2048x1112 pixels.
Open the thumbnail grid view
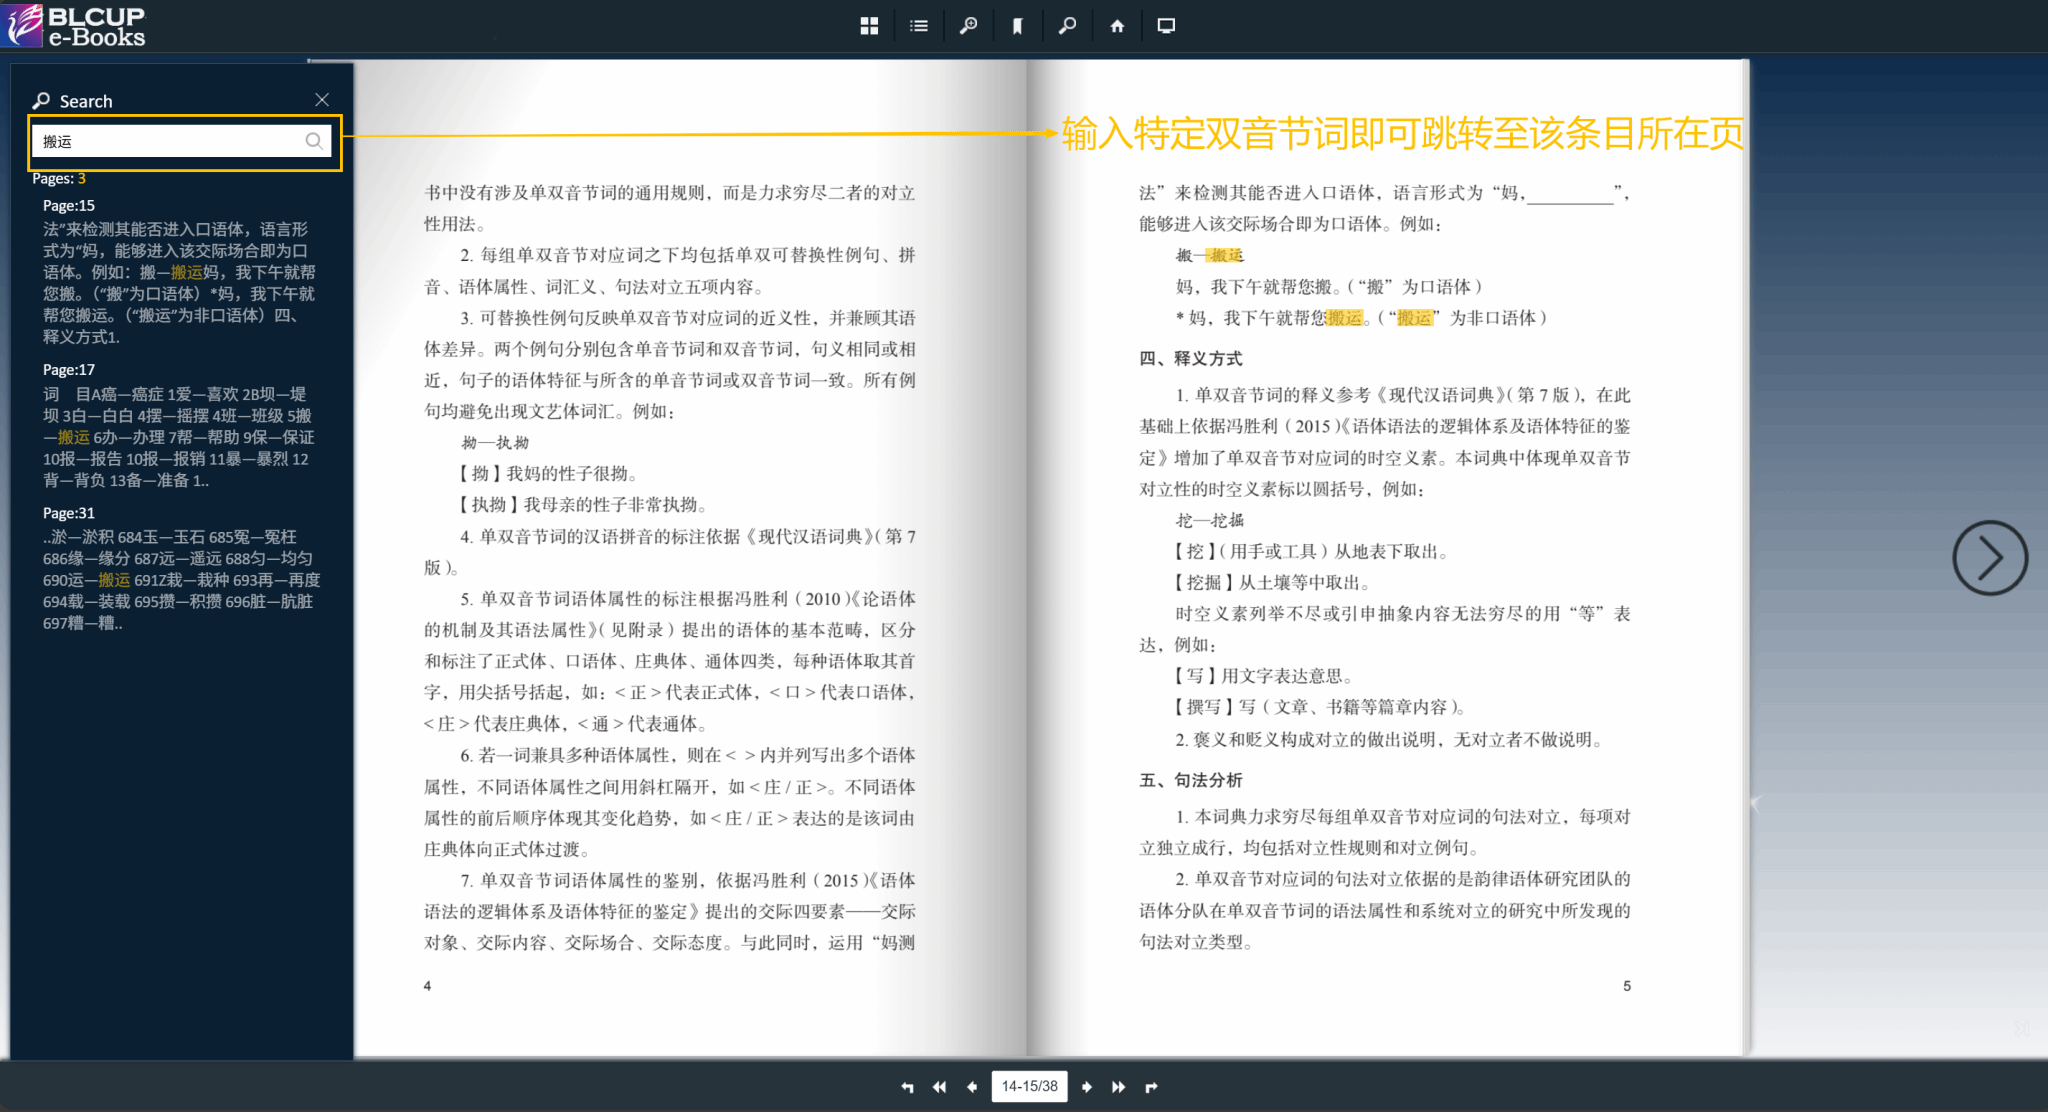[869, 26]
